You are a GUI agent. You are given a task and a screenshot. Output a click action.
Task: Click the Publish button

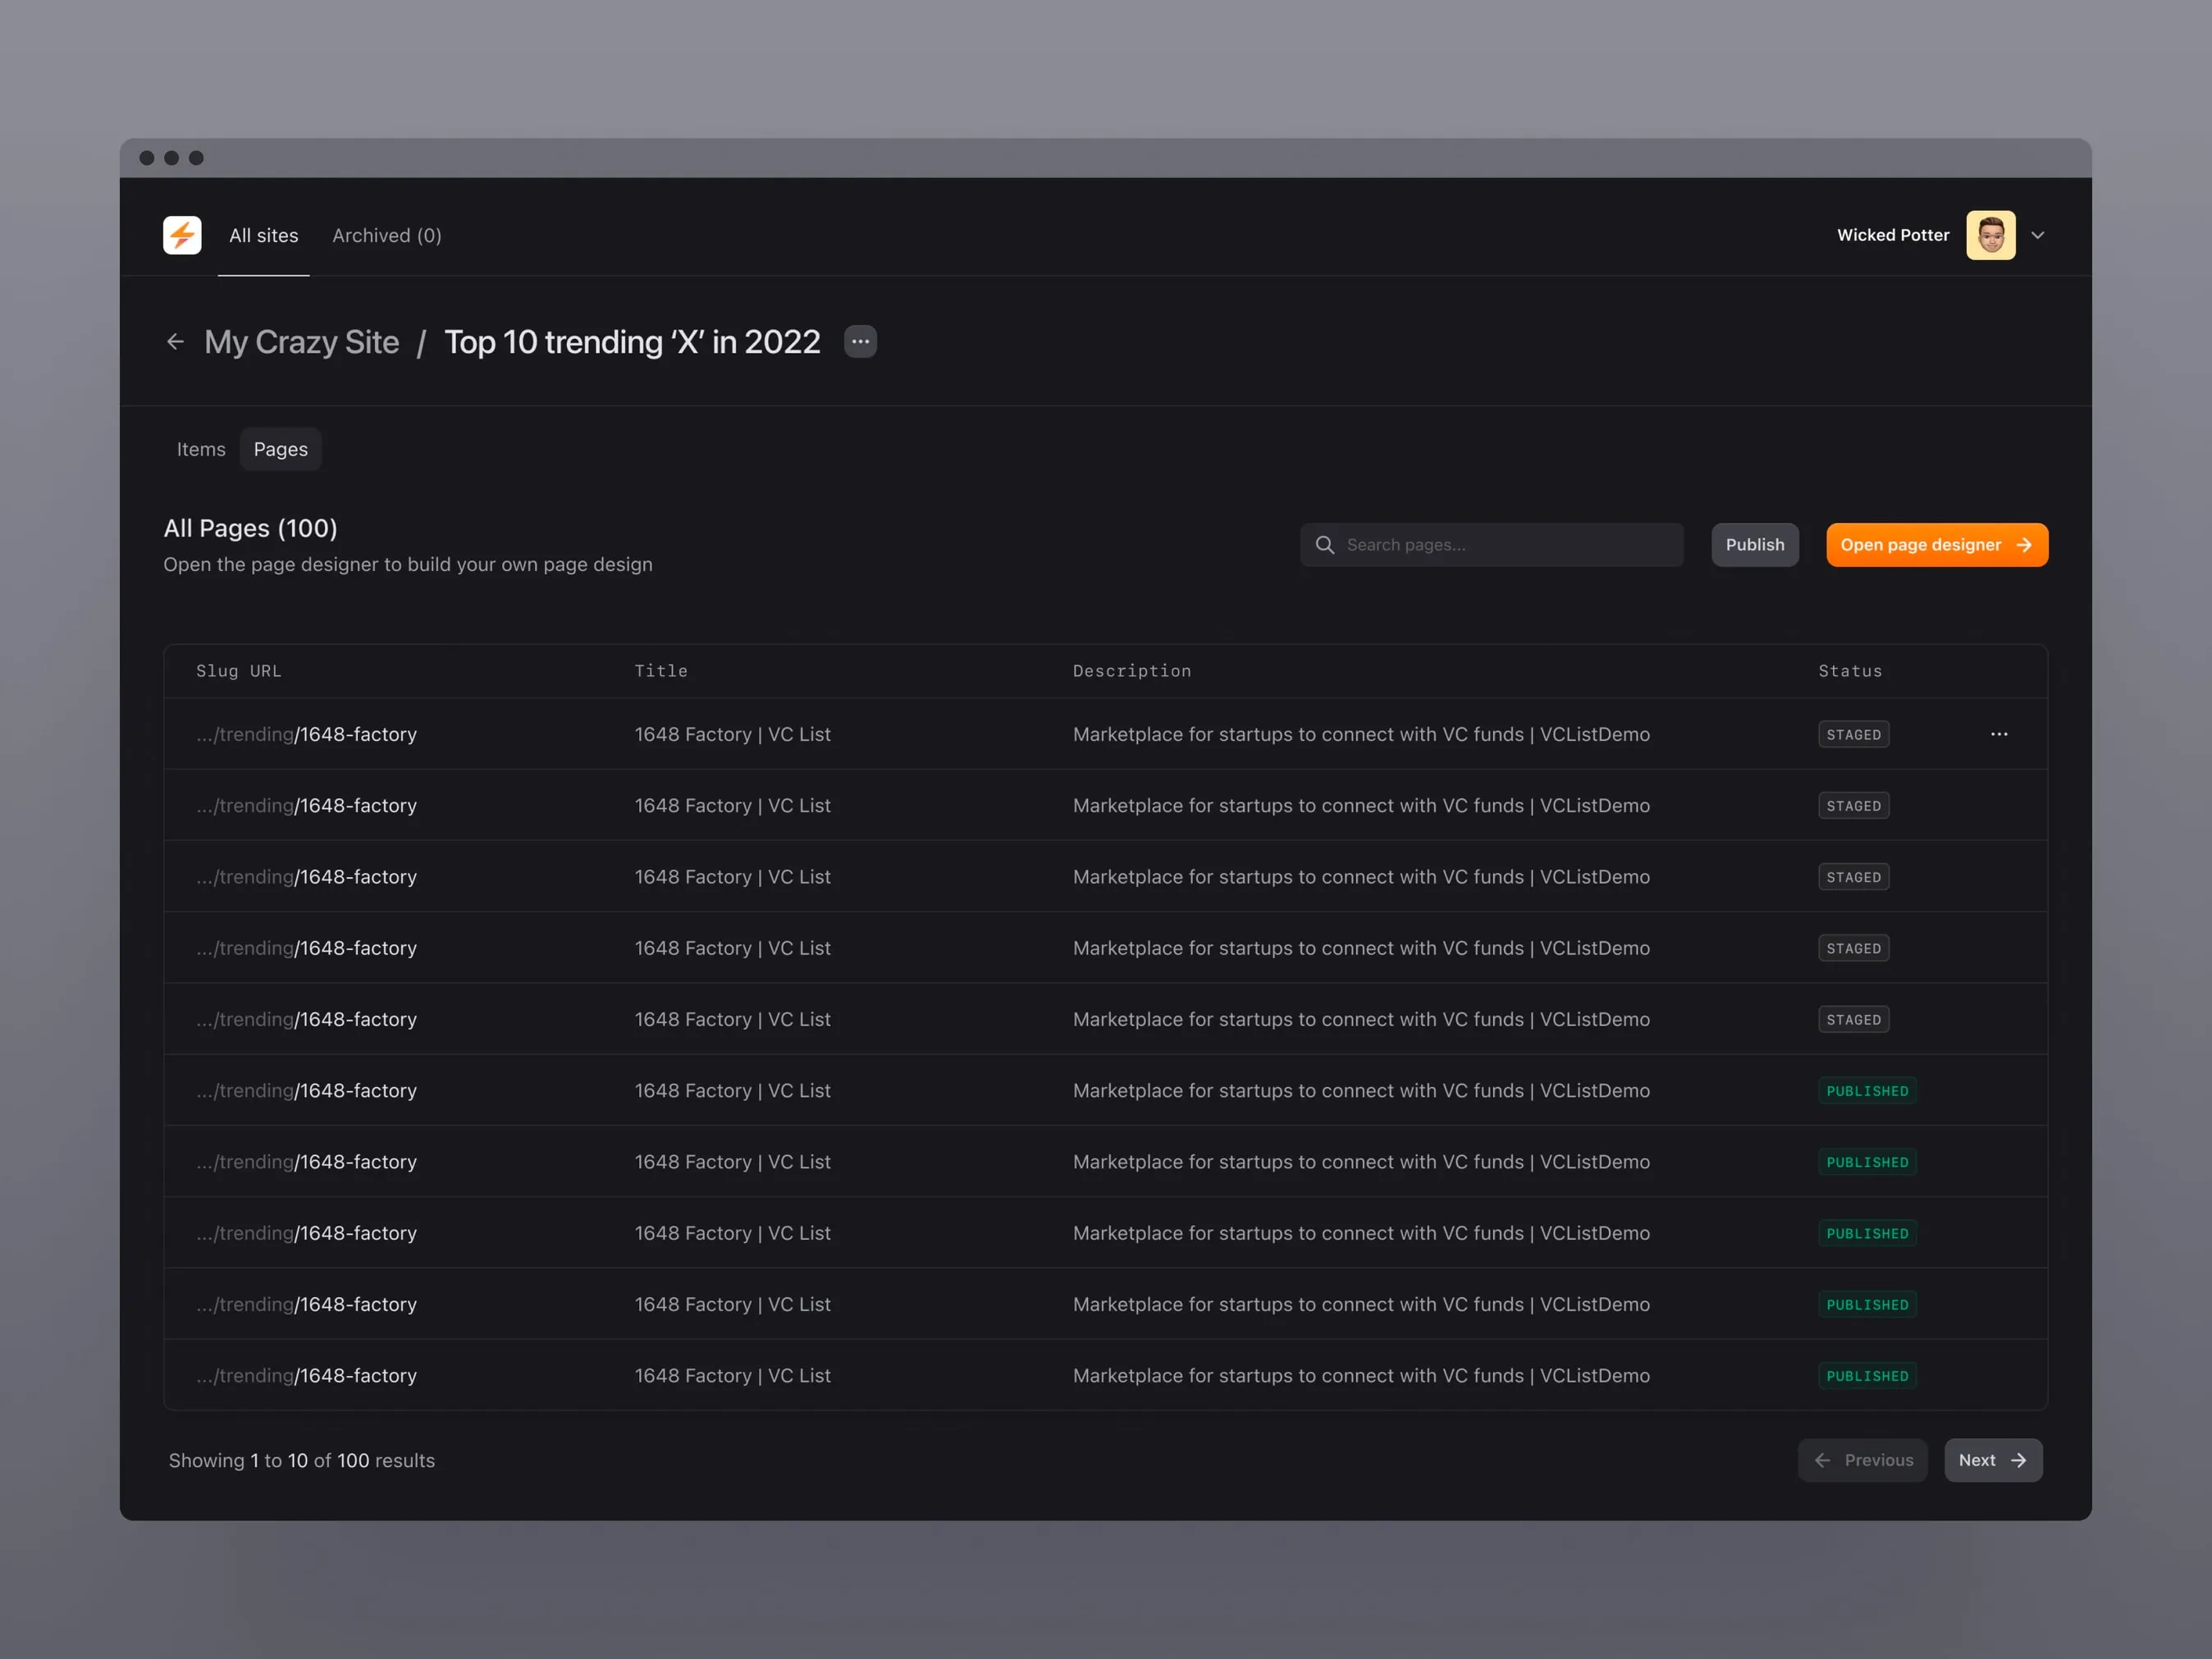tap(1754, 545)
